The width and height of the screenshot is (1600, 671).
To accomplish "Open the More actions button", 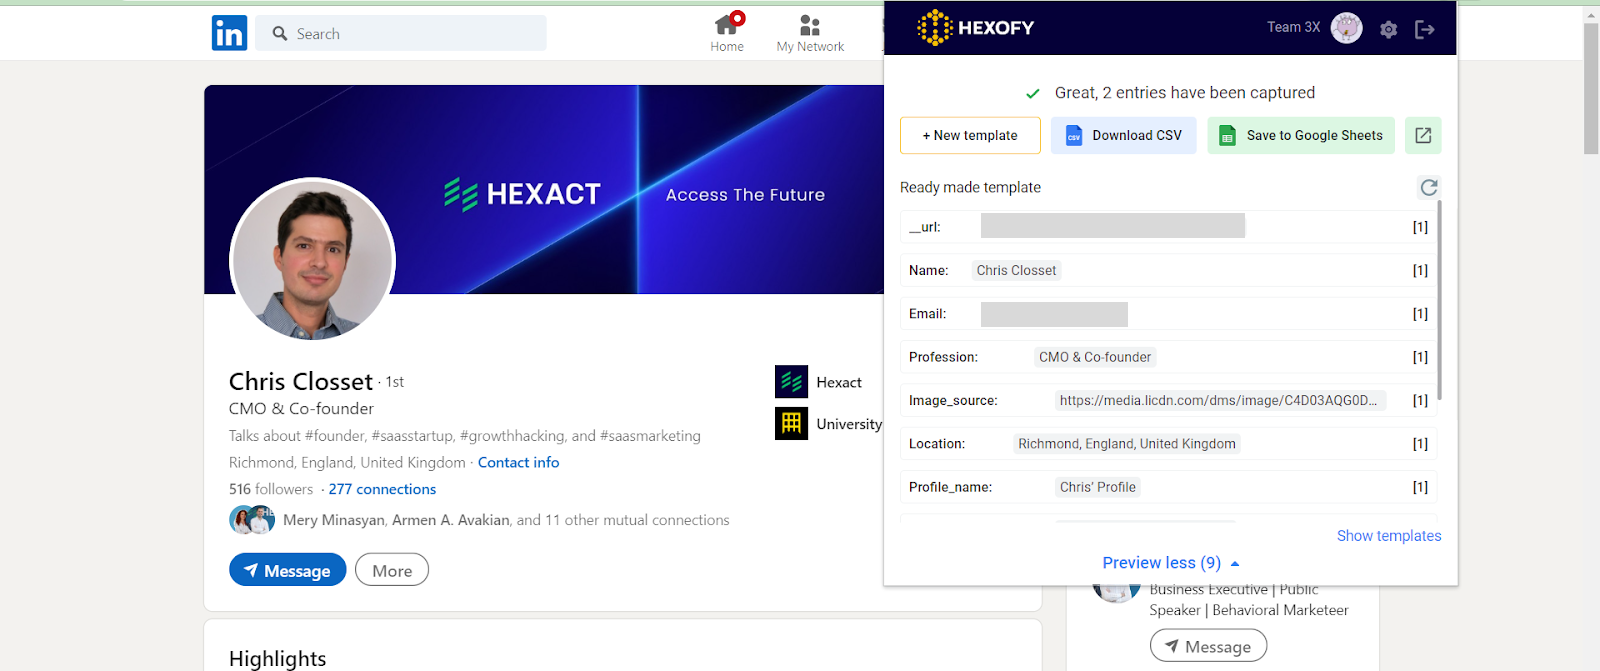I will (392, 570).
